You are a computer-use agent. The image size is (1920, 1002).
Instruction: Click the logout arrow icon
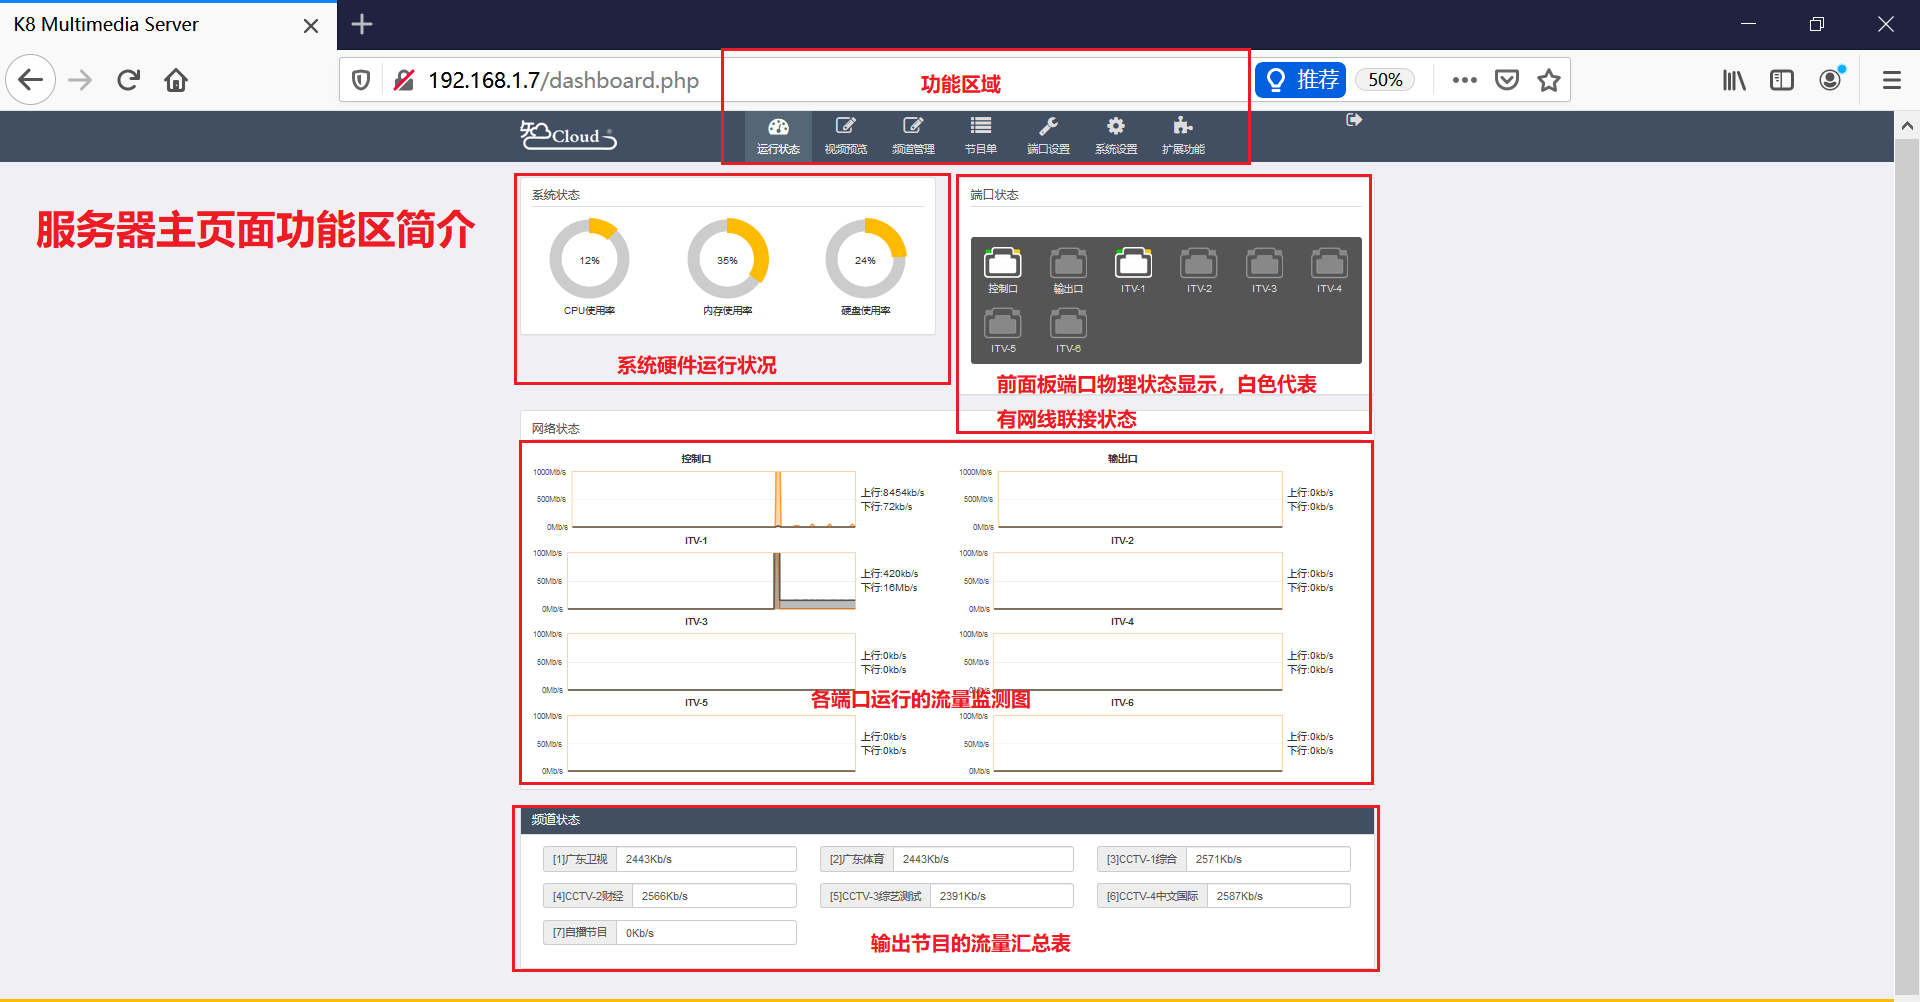[x=1354, y=120]
